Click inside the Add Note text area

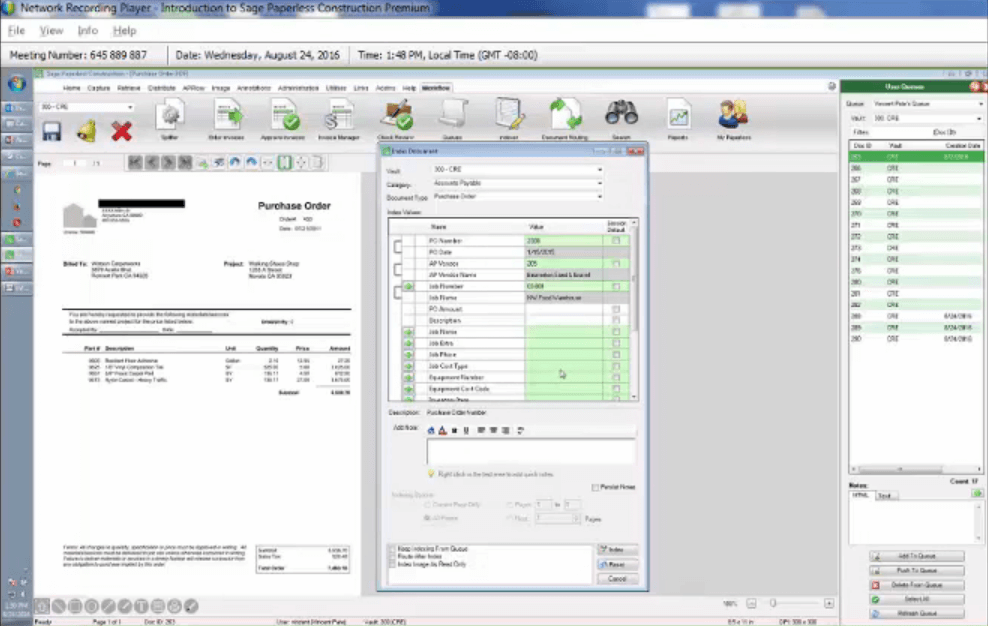coord(531,451)
